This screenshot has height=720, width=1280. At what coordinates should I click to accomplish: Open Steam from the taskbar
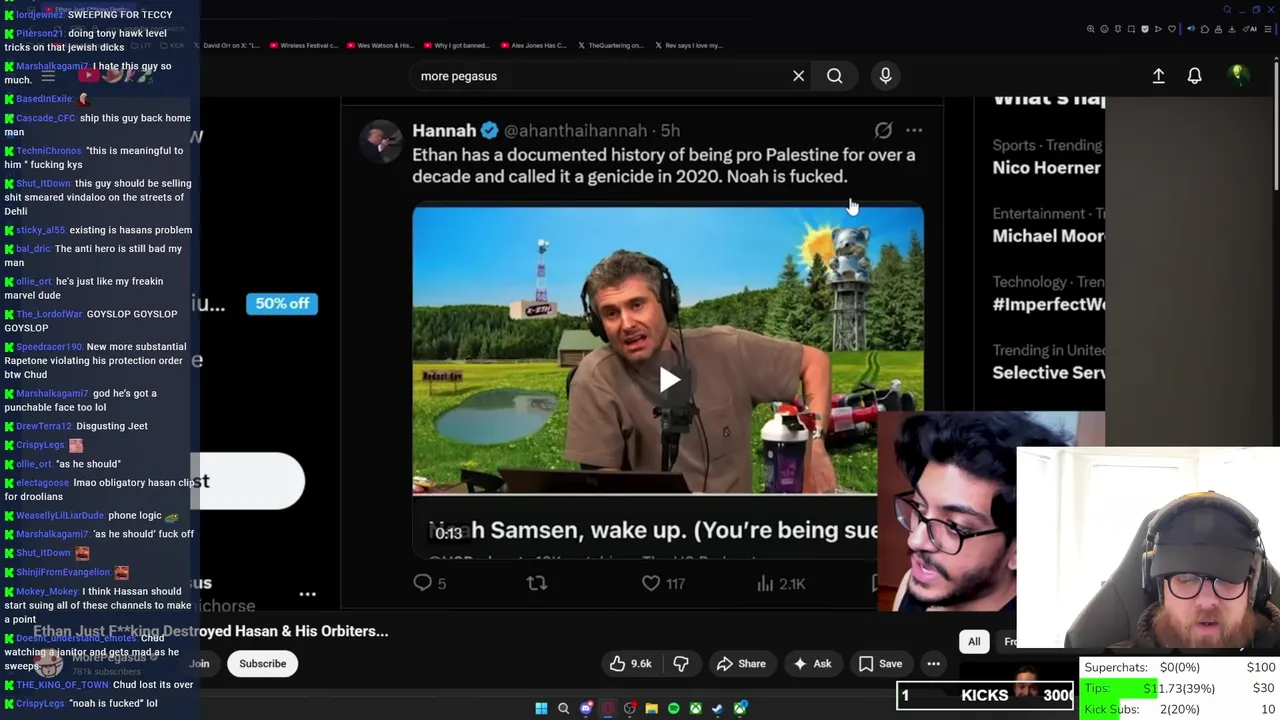click(x=717, y=708)
